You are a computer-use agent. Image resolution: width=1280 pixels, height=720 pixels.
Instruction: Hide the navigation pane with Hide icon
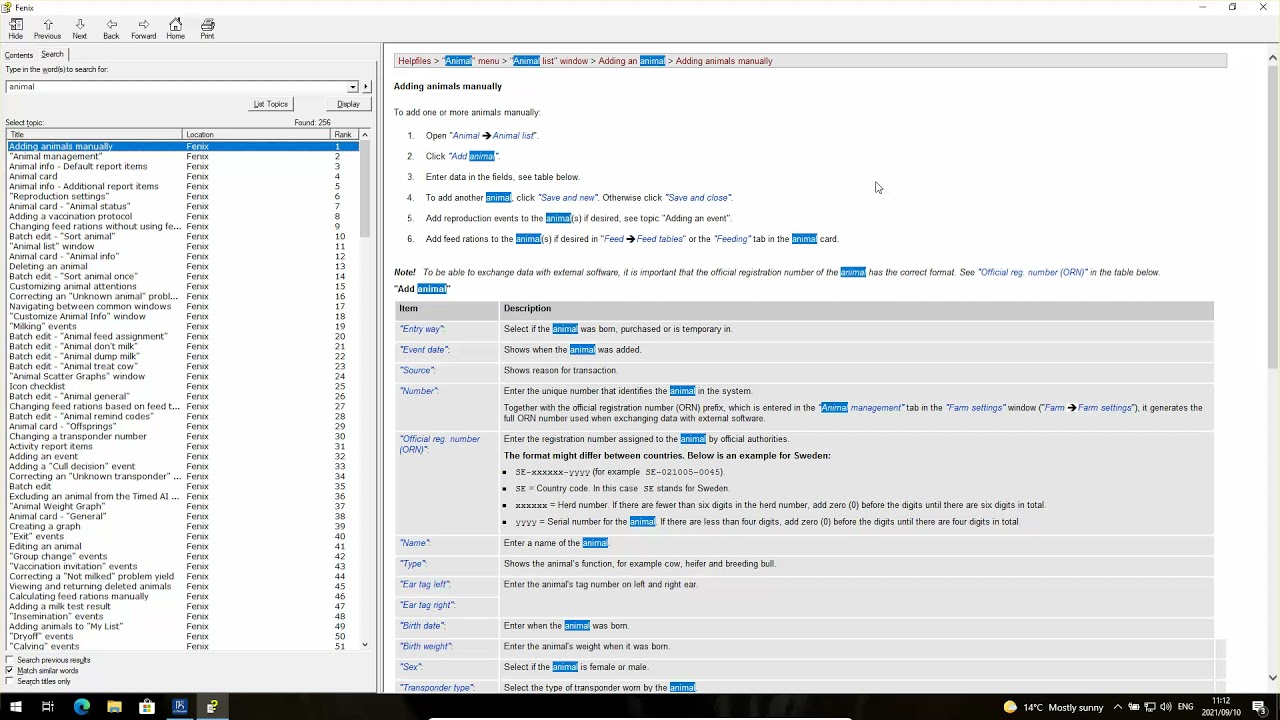tap(15, 29)
